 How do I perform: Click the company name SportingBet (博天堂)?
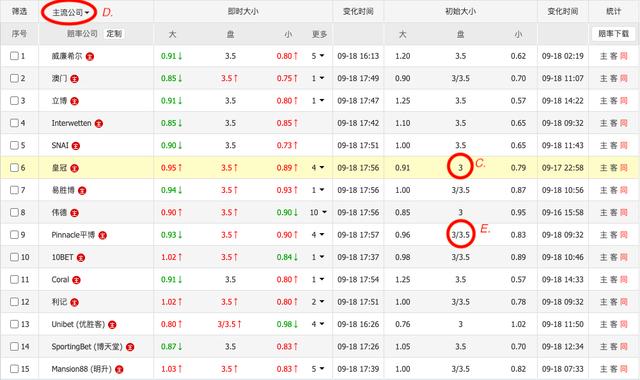(x=87, y=347)
